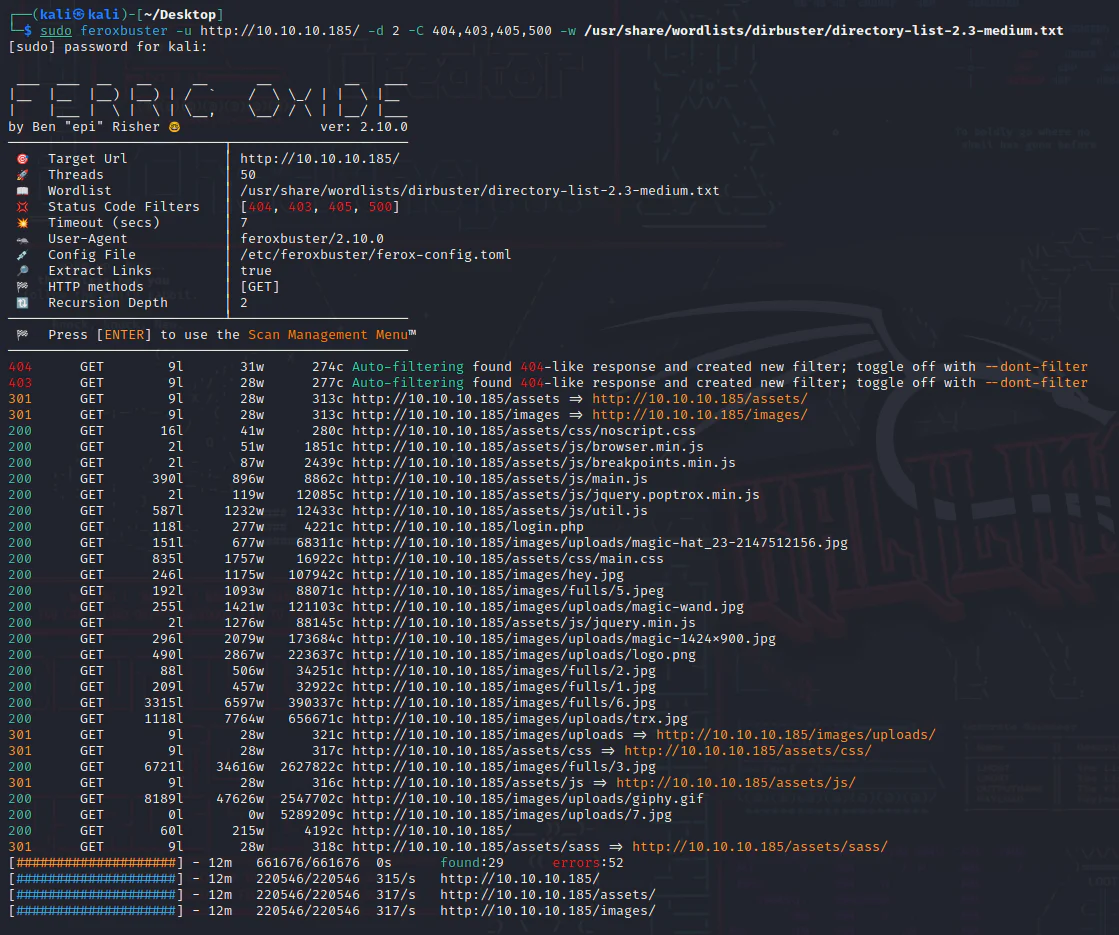Click the smiley emoji after Ben "epi" Risher
The width and height of the screenshot is (1119, 935).
[174, 127]
